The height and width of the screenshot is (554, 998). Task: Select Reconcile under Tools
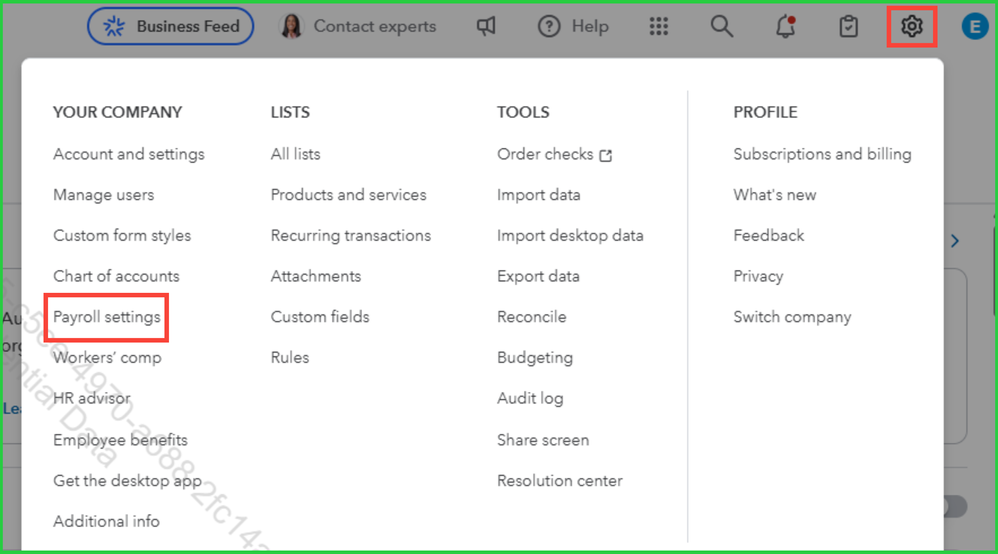tap(531, 317)
